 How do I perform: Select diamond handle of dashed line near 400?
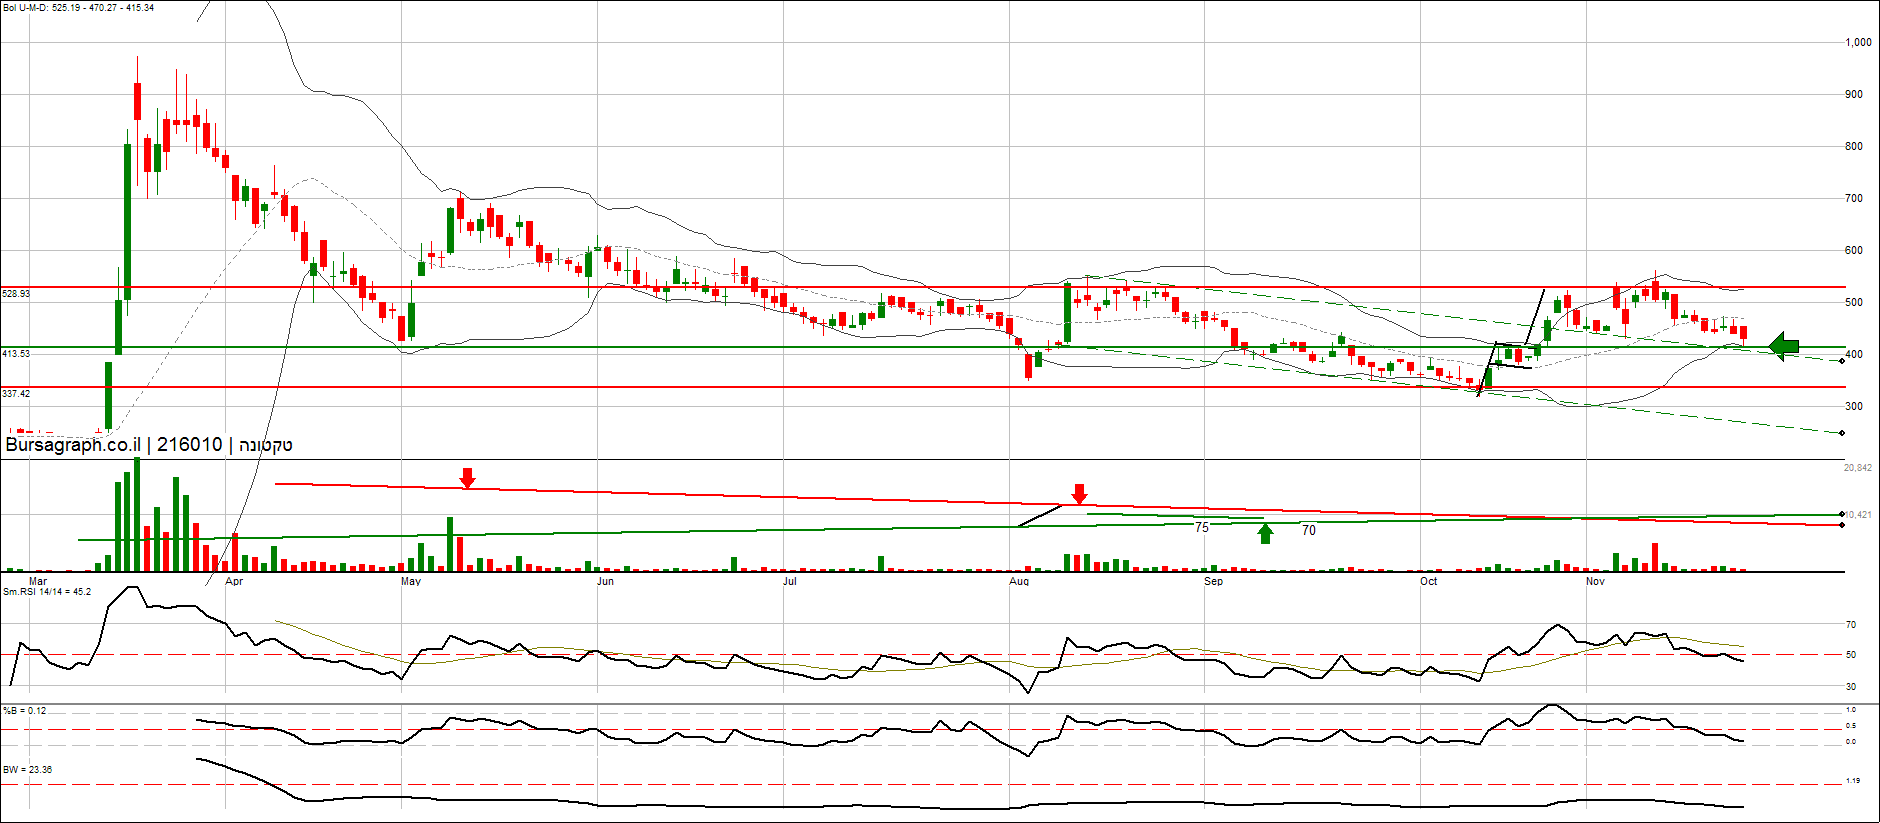click(1842, 361)
